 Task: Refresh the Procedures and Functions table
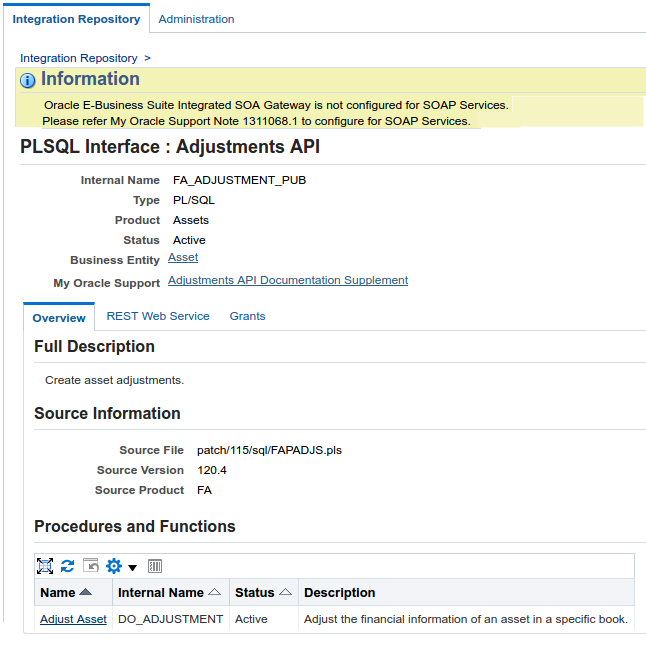pos(68,566)
